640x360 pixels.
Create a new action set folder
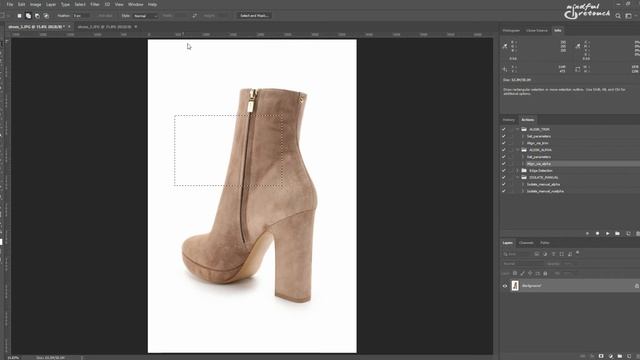point(618,233)
